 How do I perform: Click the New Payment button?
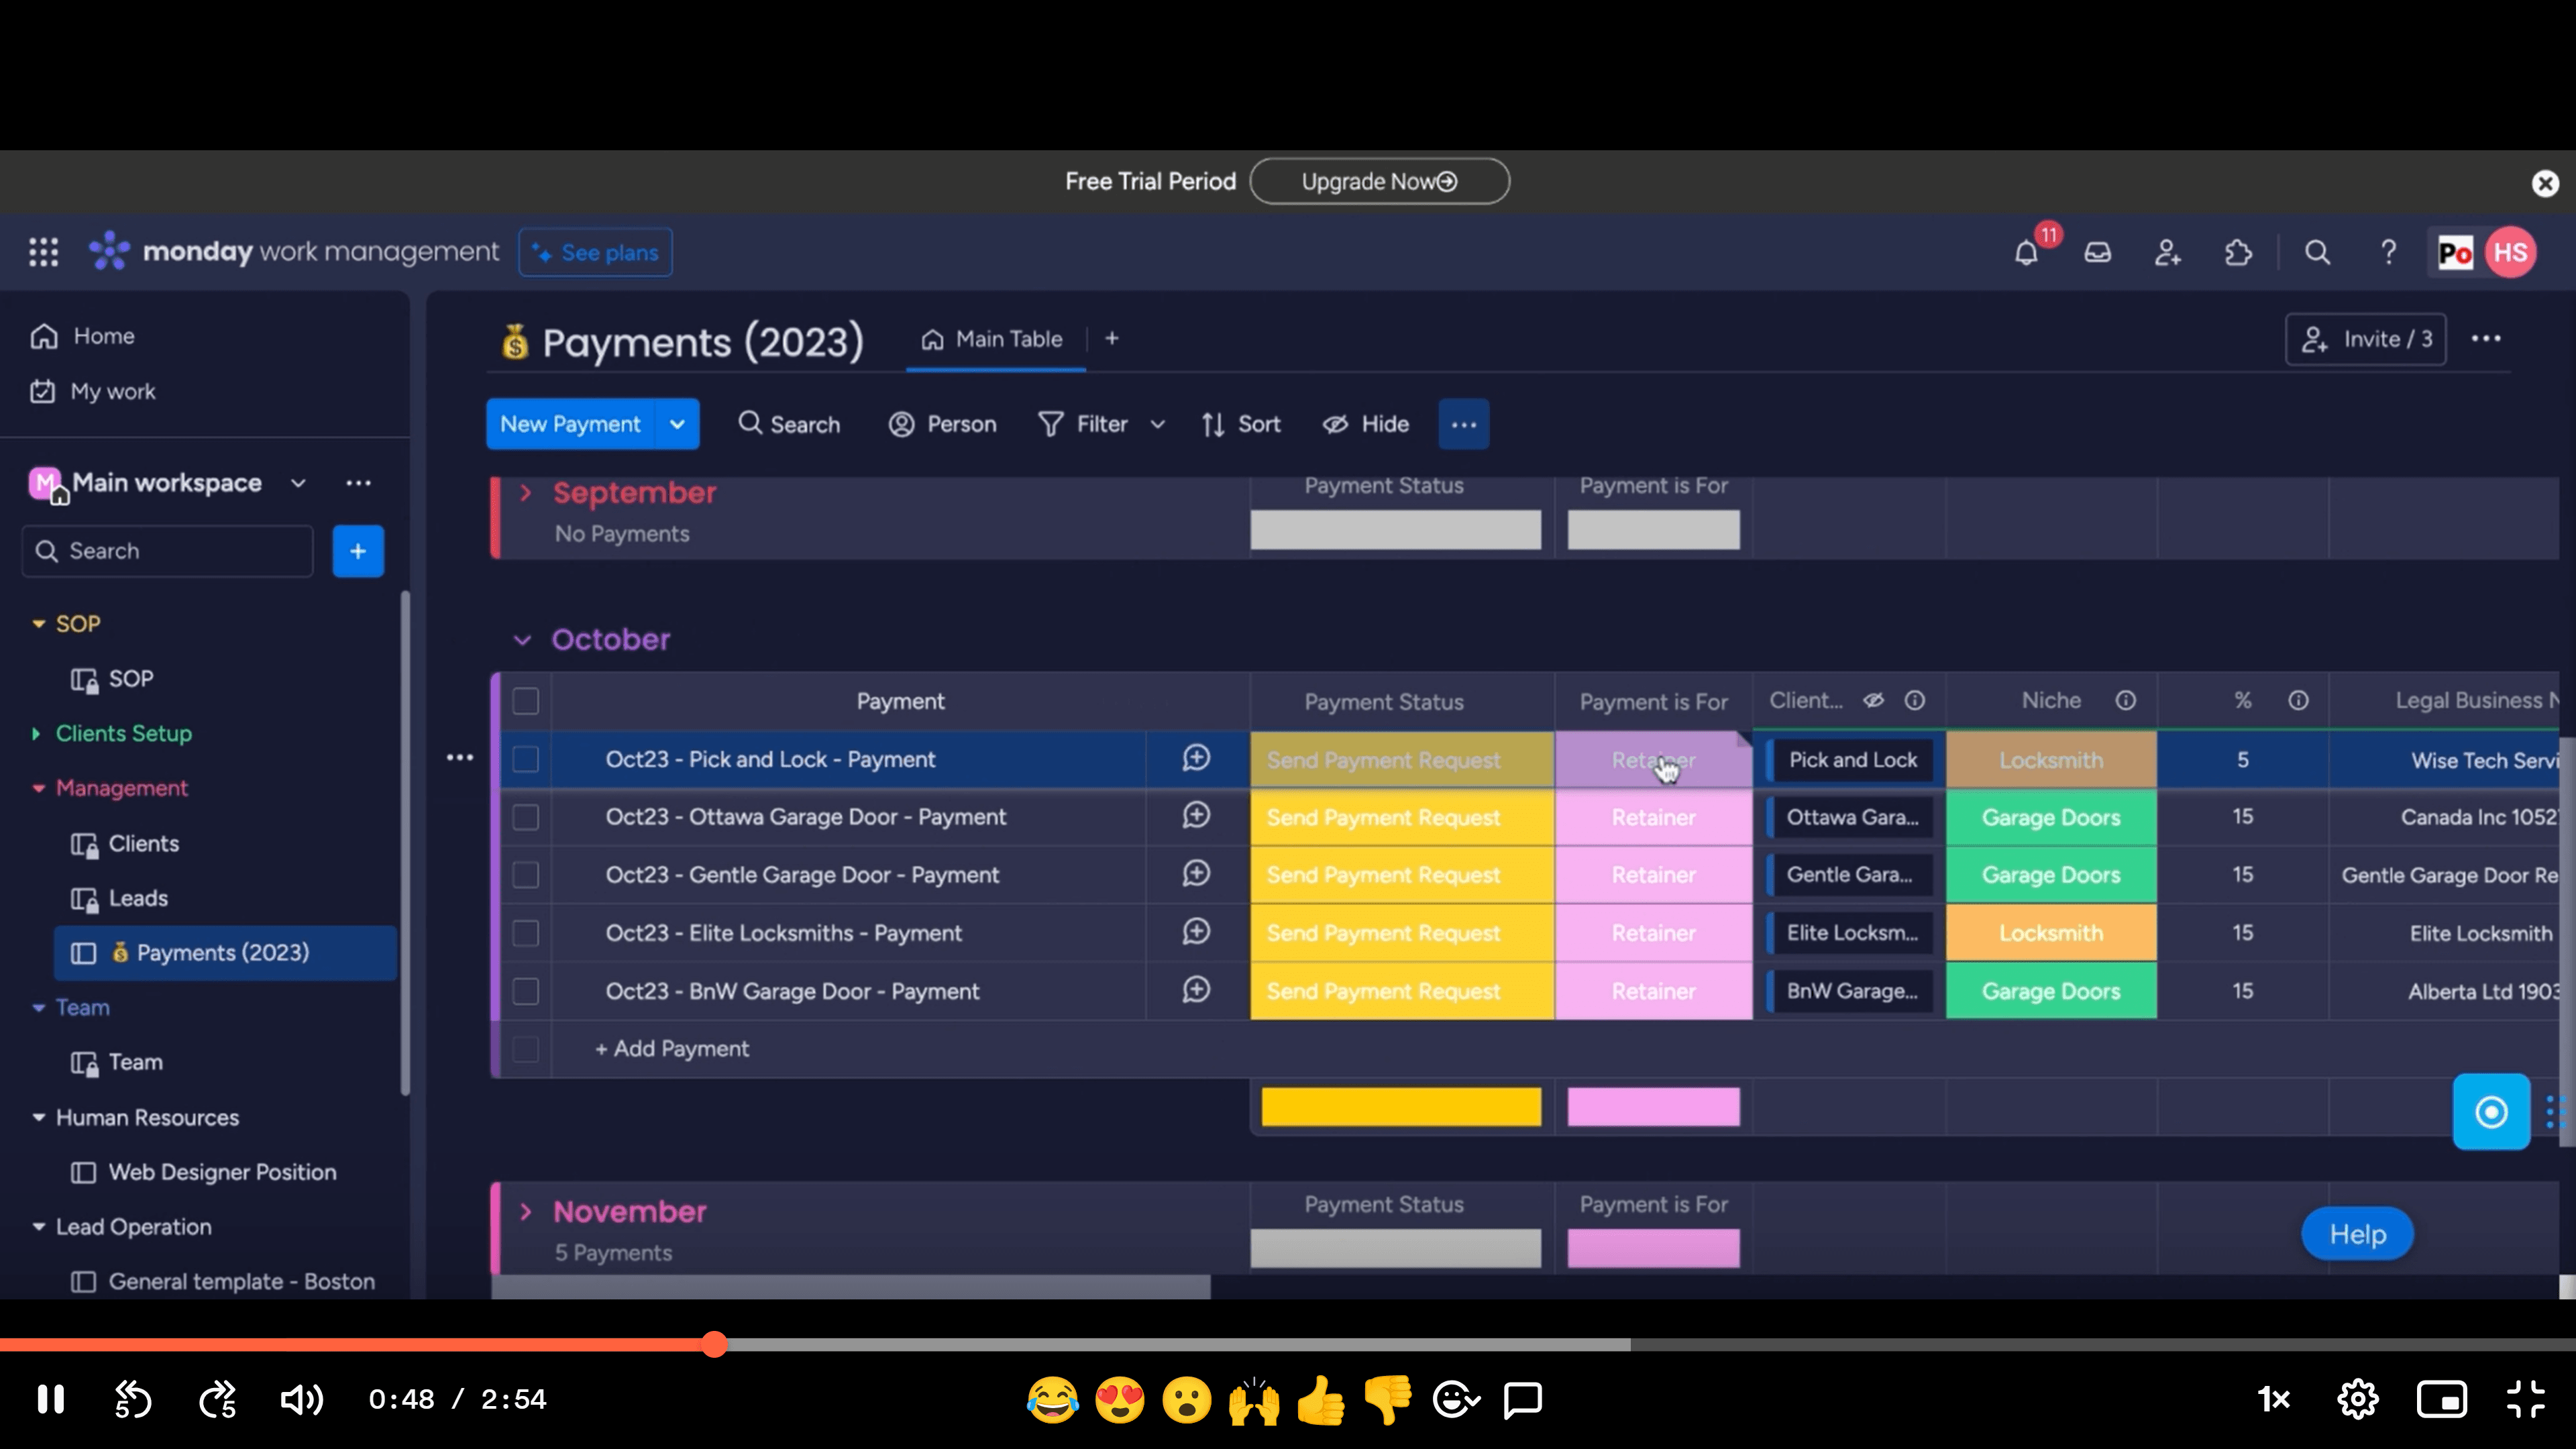570,424
